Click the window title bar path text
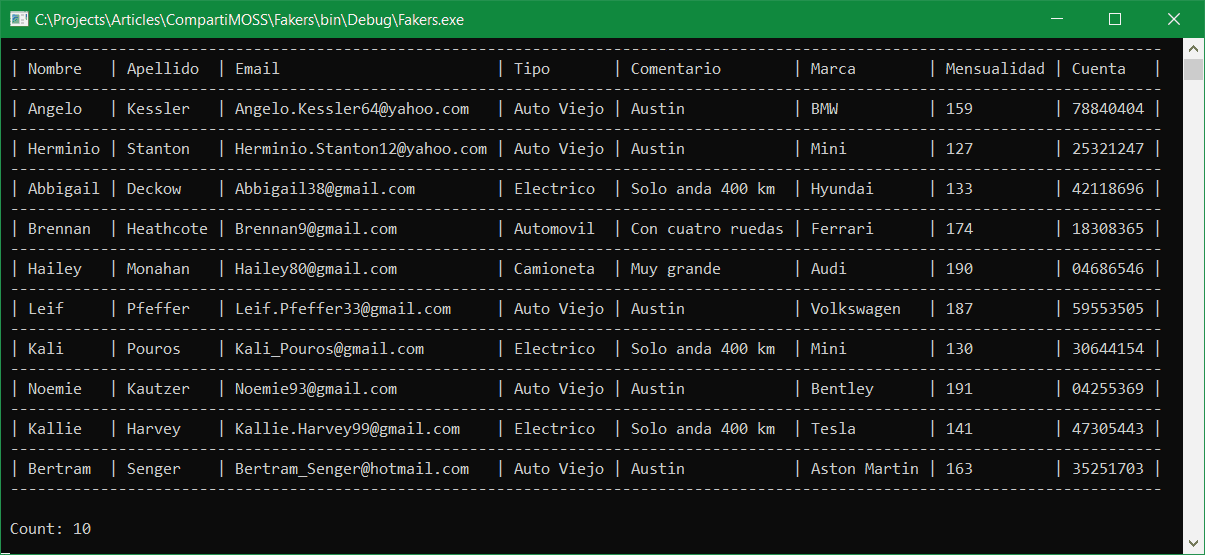 [249, 19]
